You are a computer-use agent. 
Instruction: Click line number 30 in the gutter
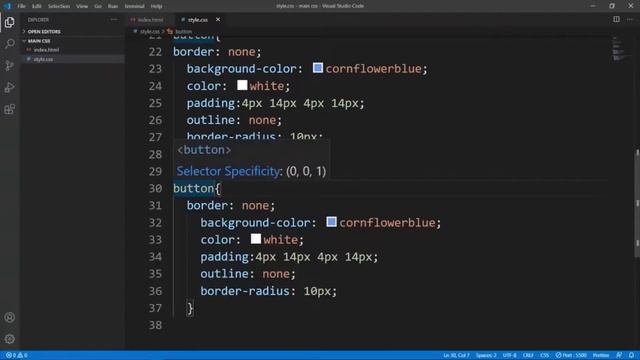coord(155,188)
